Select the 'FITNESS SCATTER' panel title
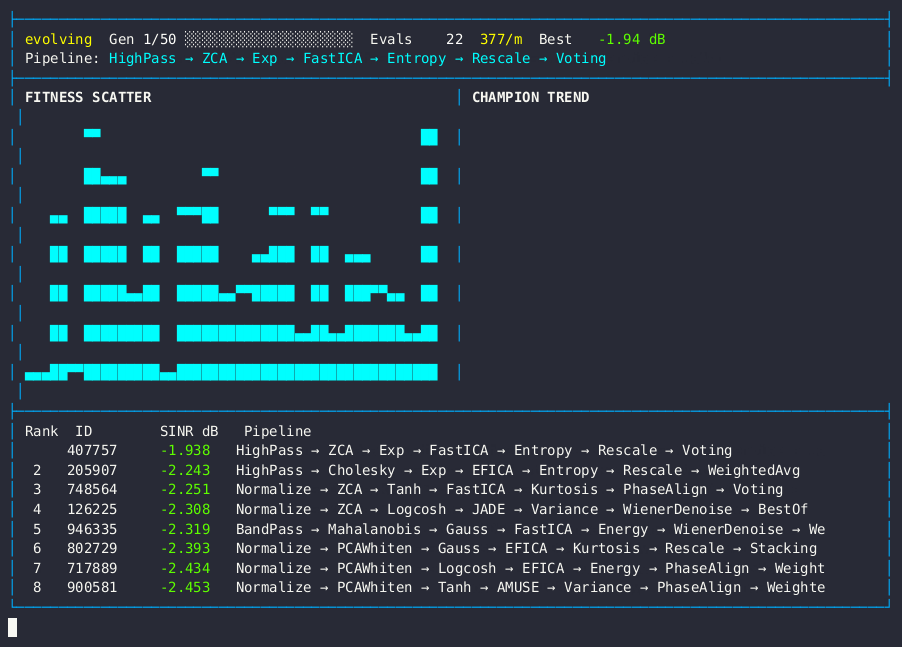This screenshot has width=902, height=647. click(88, 97)
